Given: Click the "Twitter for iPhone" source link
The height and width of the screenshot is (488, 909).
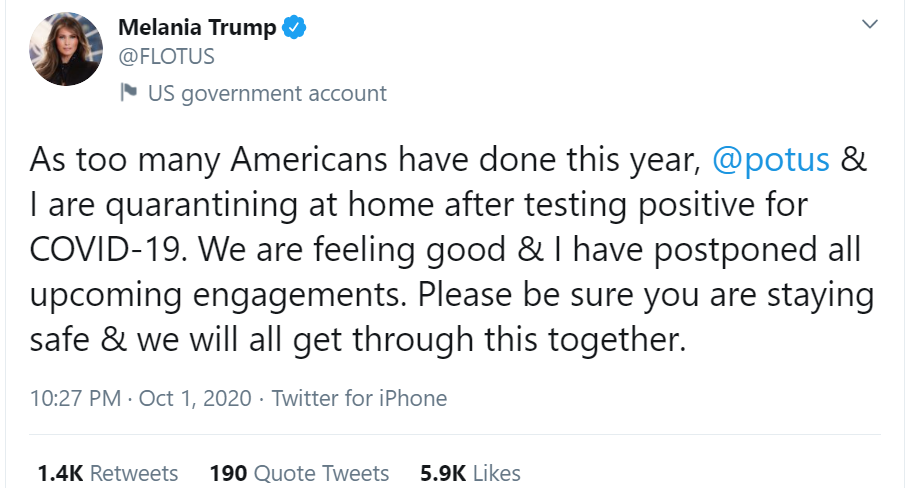Looking at the screenshot, I should pyautogui.click(x=359, y=398).
